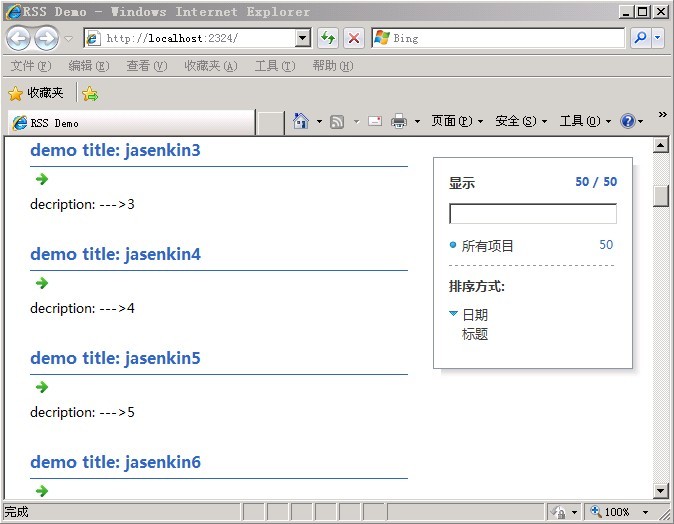Click the 完成 status bar text
The height and width of the screenshot is (524, 674).
pyautogui.click(x=16, y=512)
